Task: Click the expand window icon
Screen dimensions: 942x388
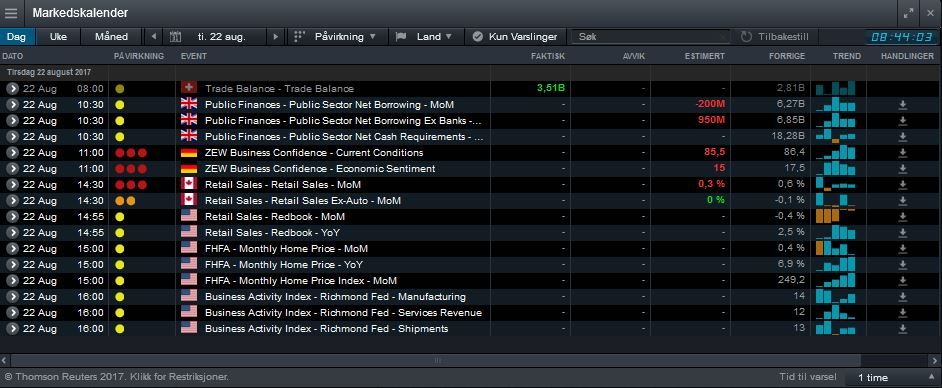Action: tap(908, 13)
